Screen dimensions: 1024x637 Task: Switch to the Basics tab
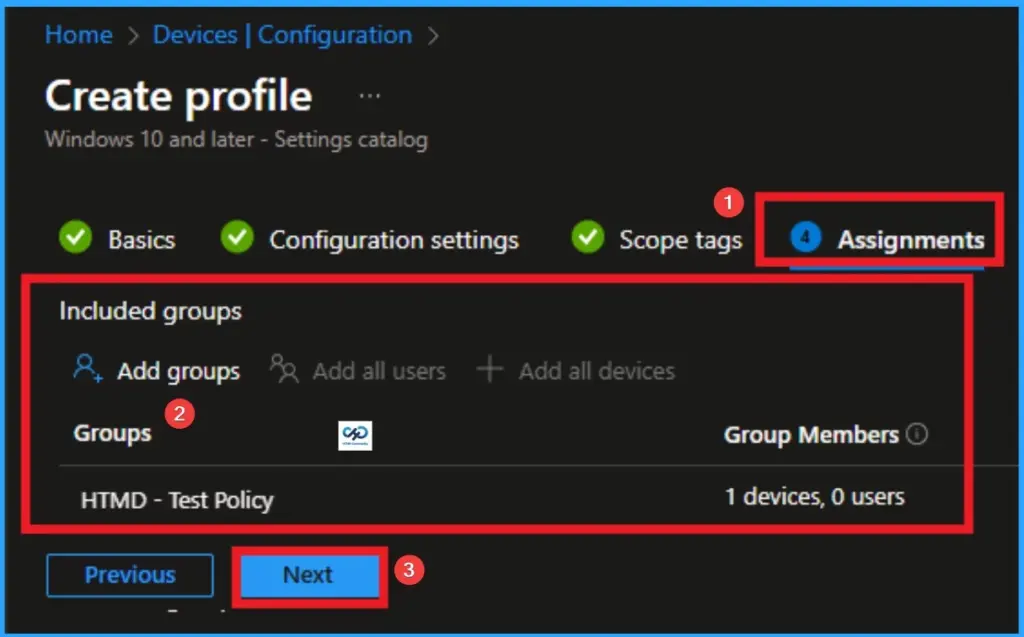141,238
